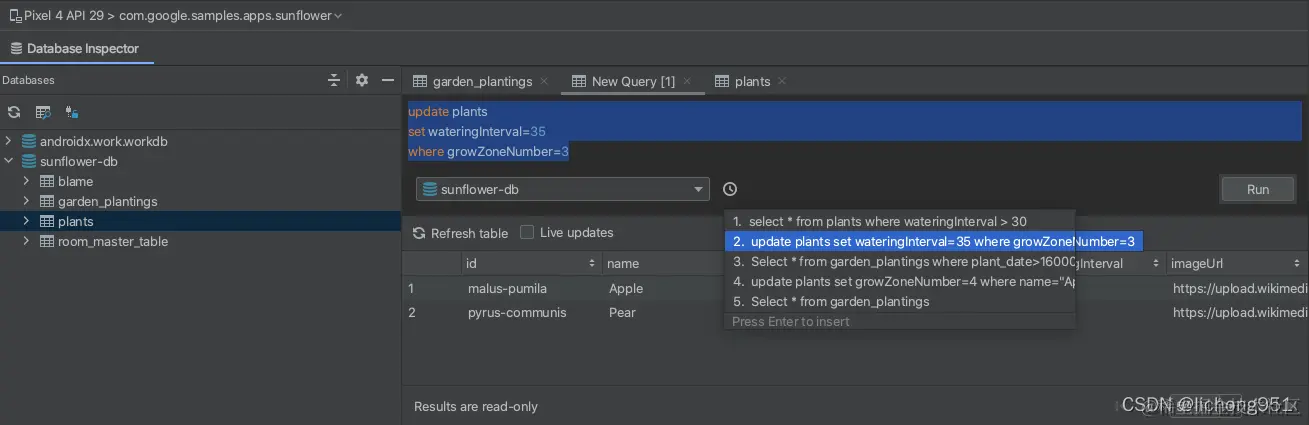Choose history item 1 select from plants
The width and height of the screenshot is (1309, 425).
pyautogui.click(x=899, y=221)
